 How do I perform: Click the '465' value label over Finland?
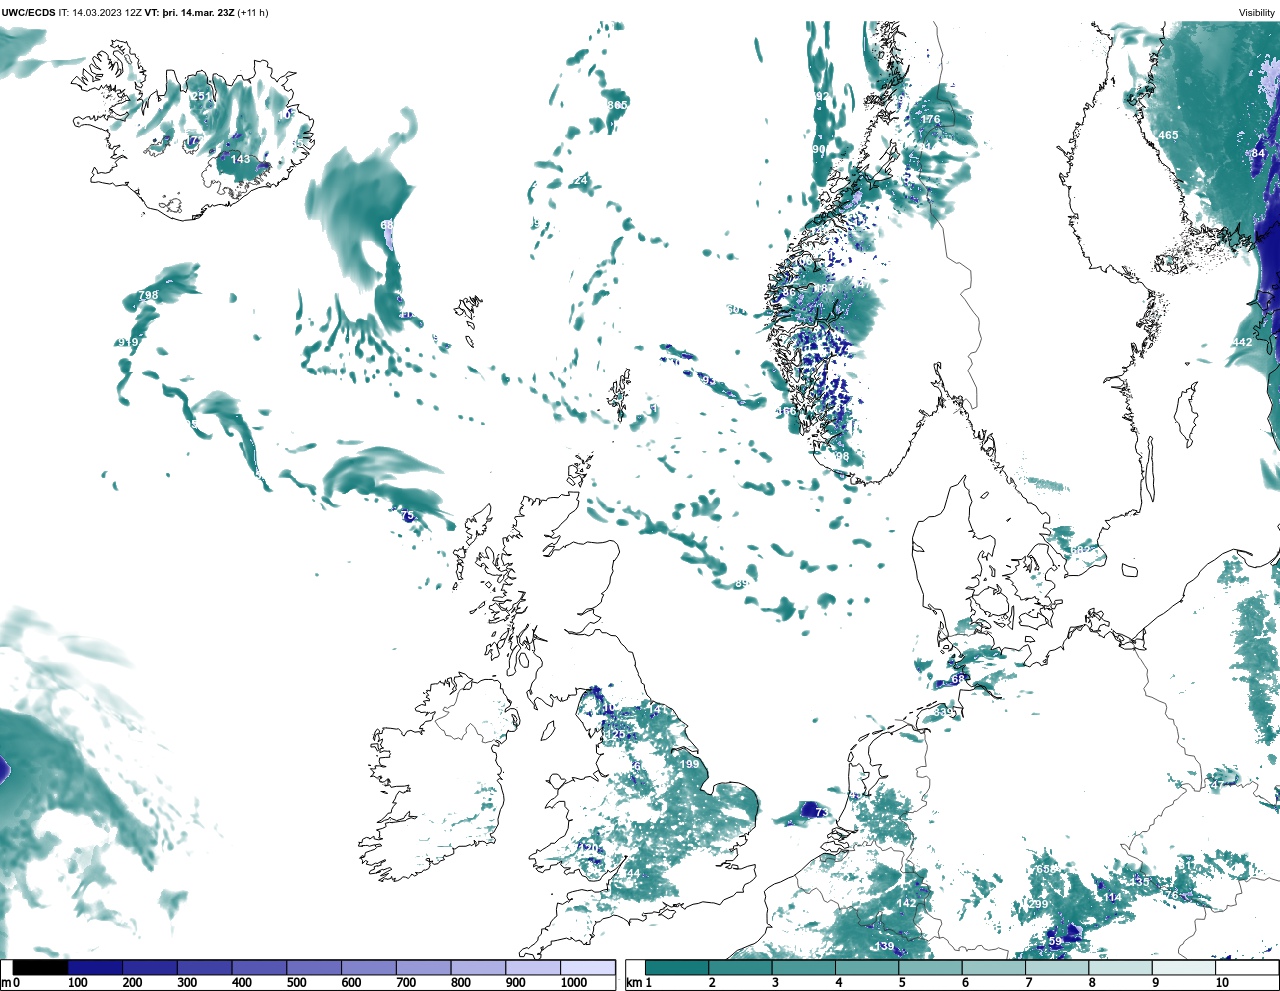tap(1168, 135)
